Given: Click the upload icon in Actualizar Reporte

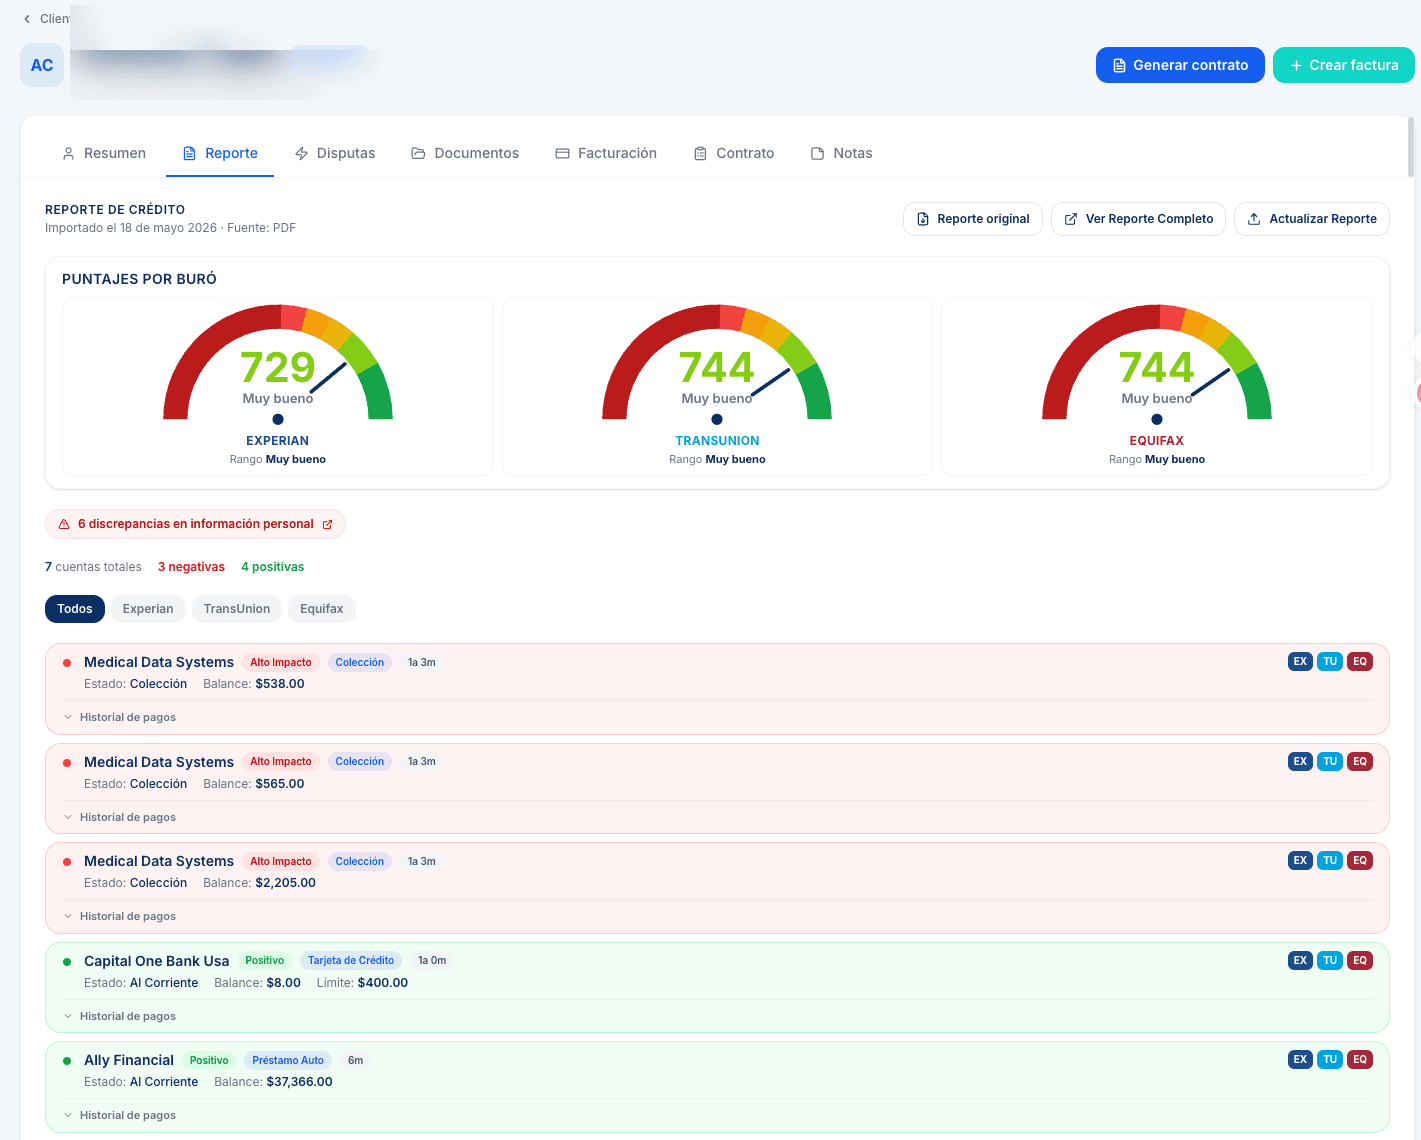Looking at the screenshot, I should [x=1254, y=219].
